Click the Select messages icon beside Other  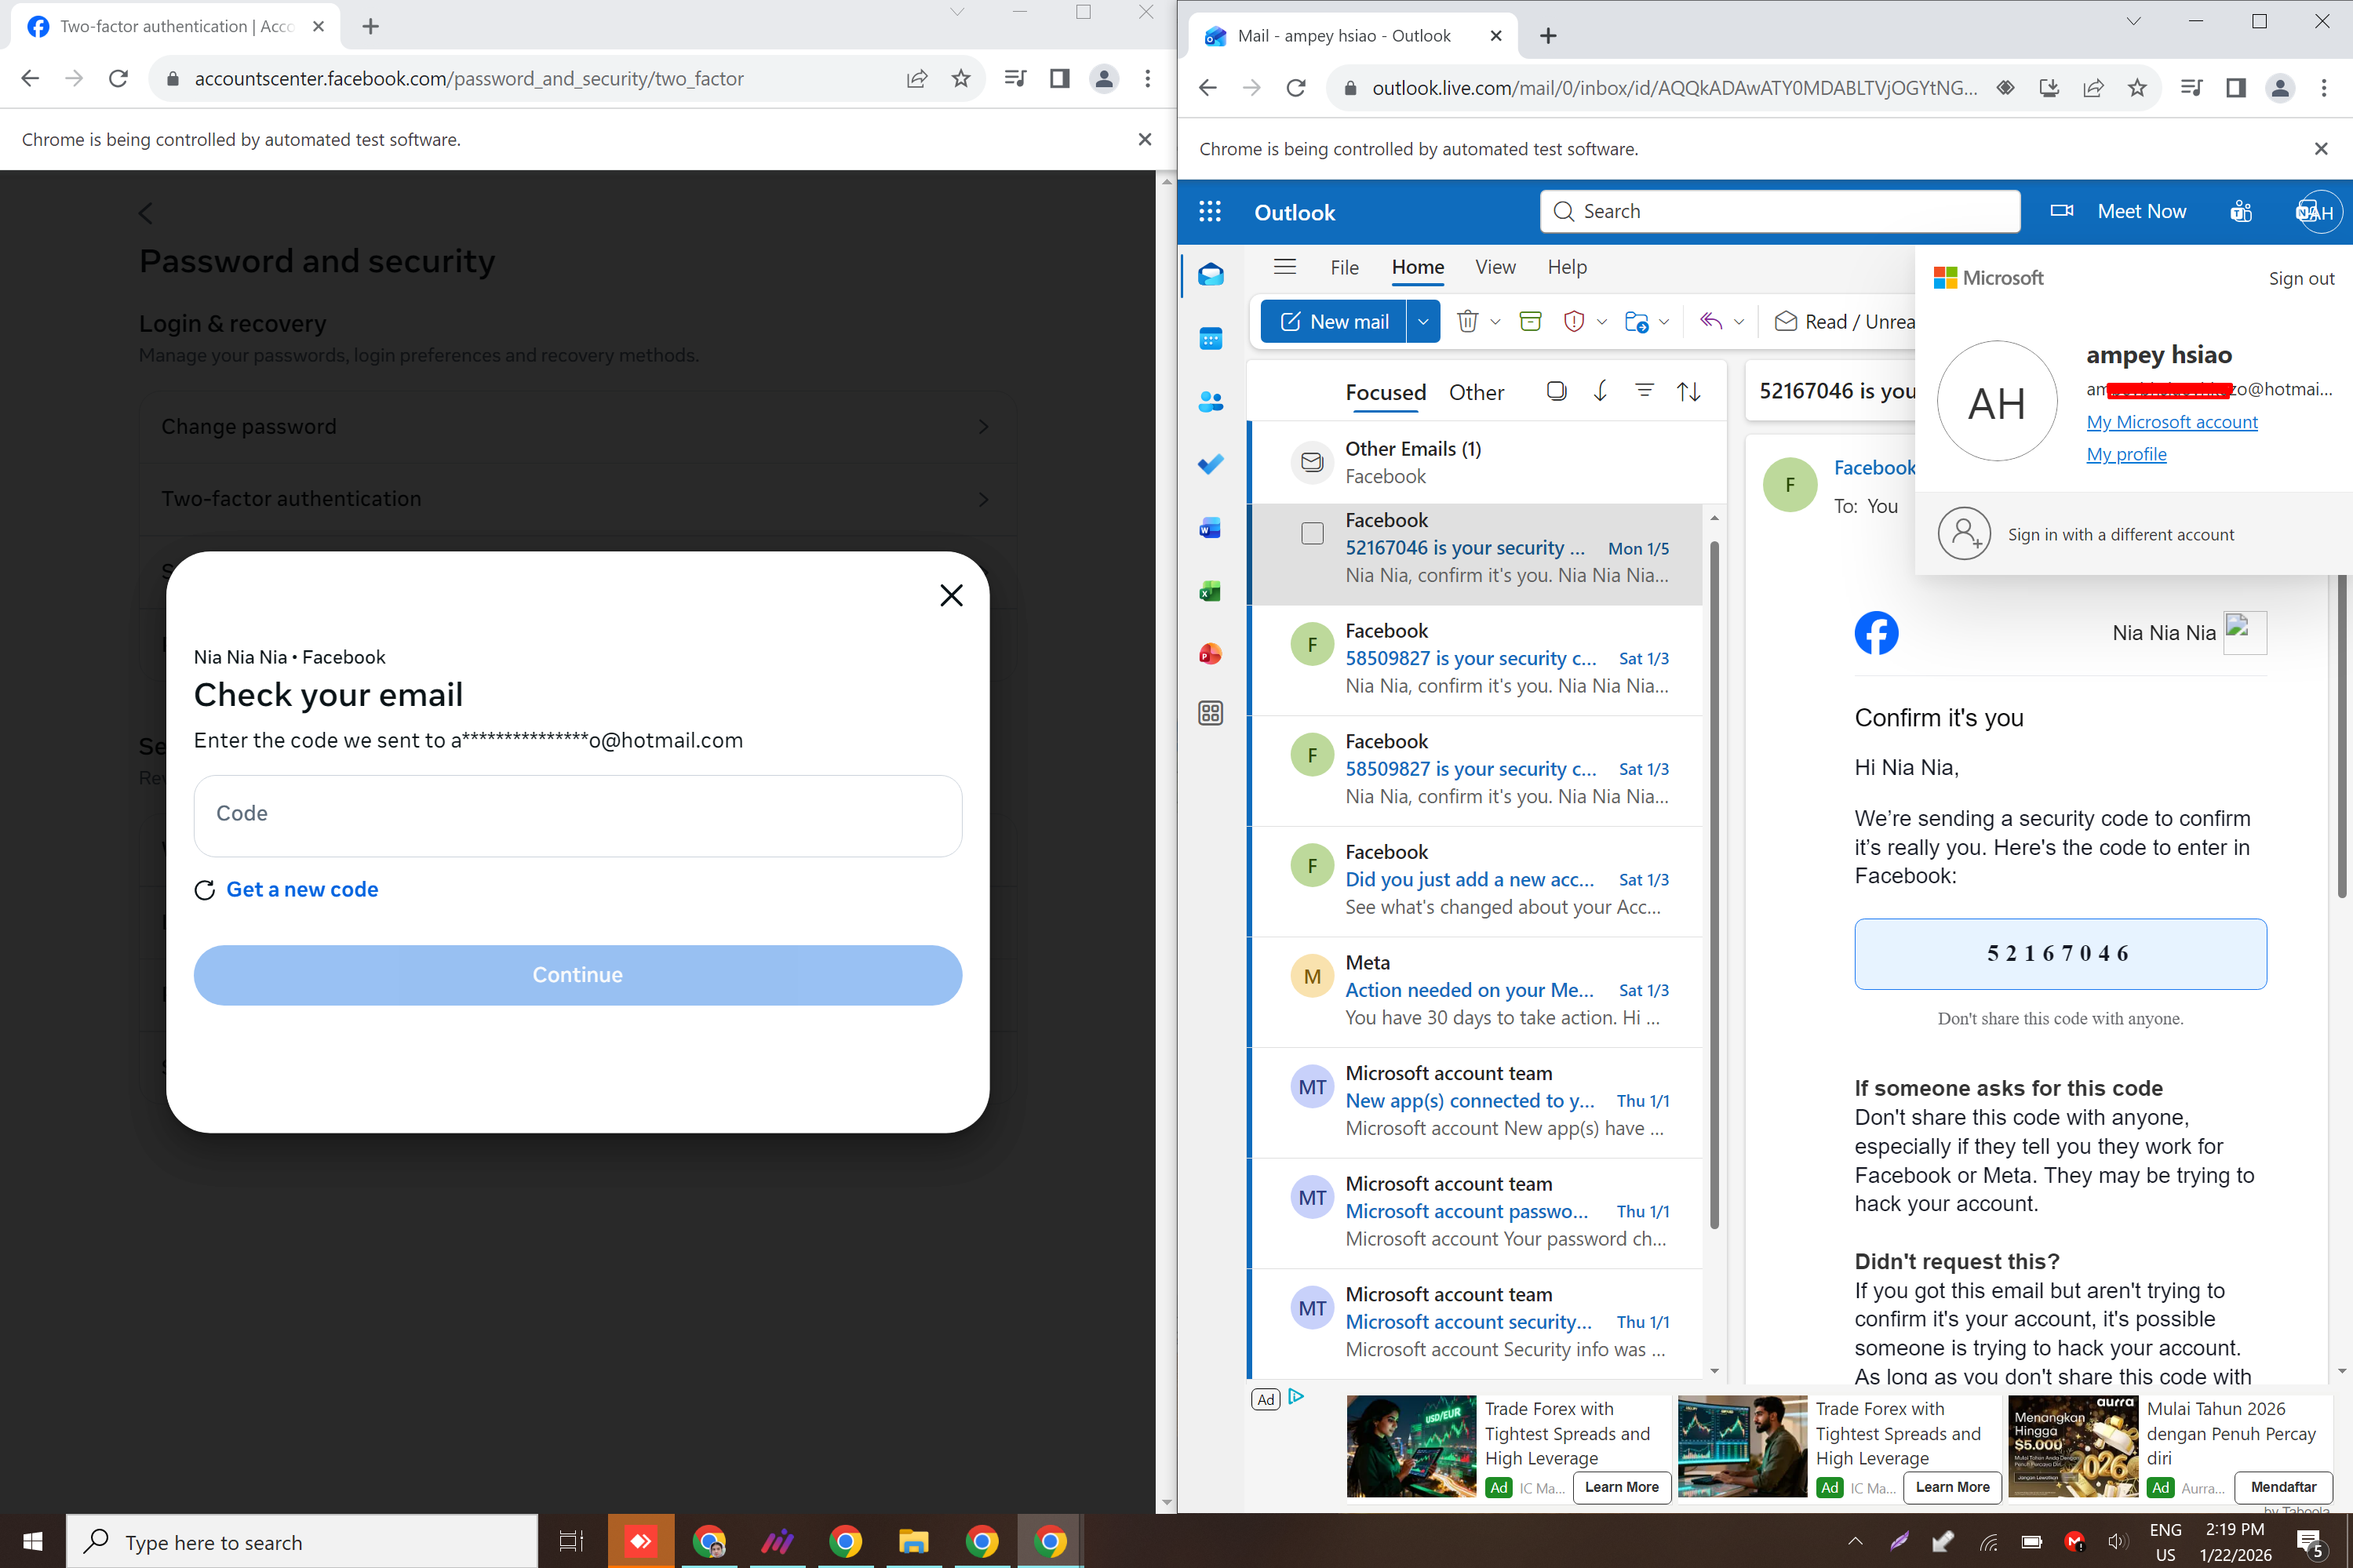click(x=1556, y=391)
